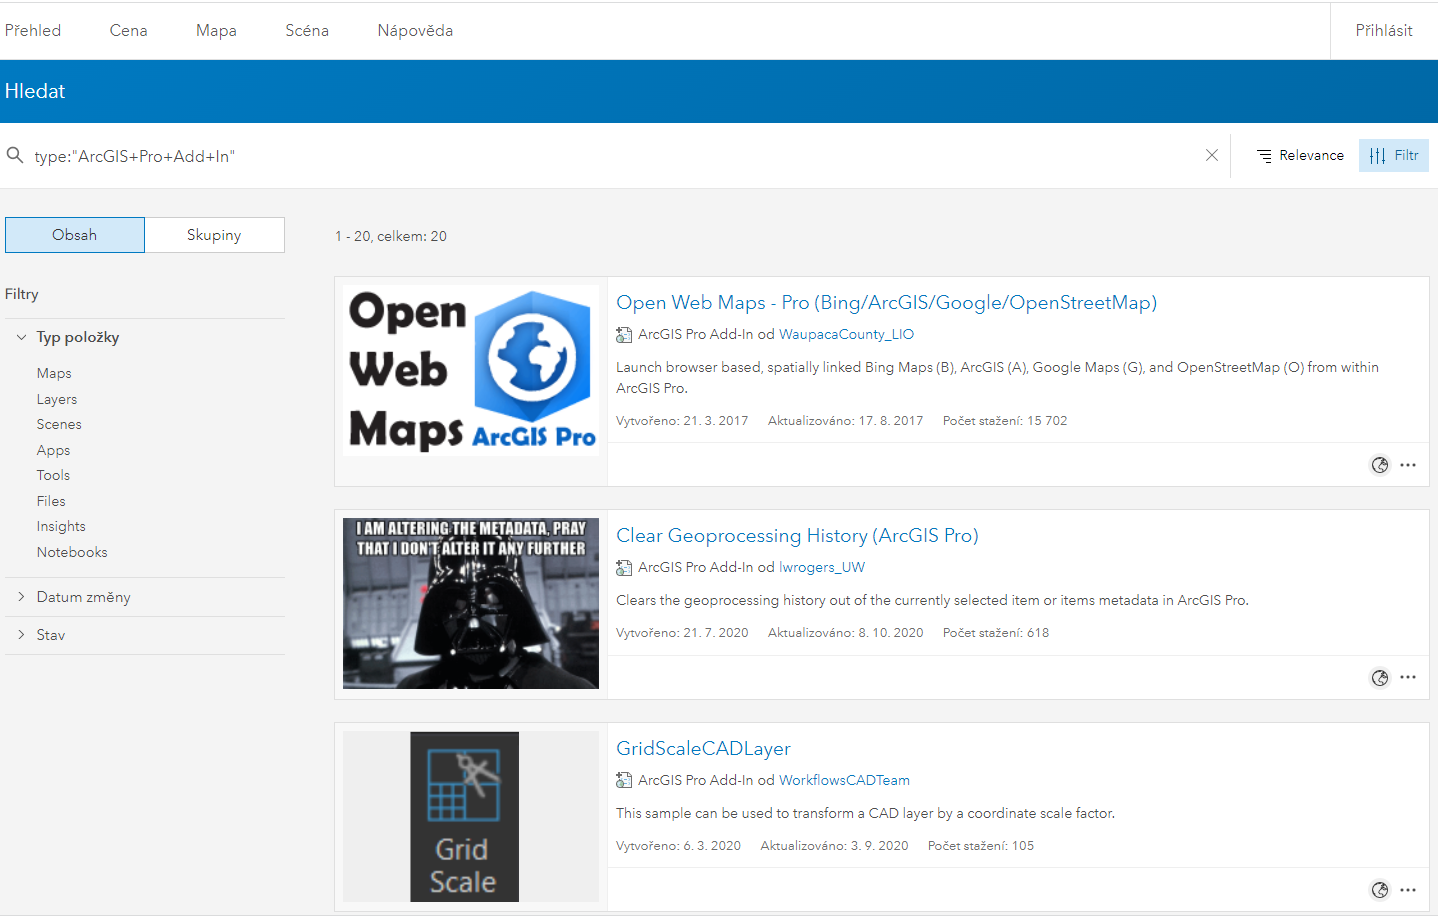The image size is (1438, 920).
Task: Click 'Počet stažení: 15 702' text
Action: (1005, 421)
